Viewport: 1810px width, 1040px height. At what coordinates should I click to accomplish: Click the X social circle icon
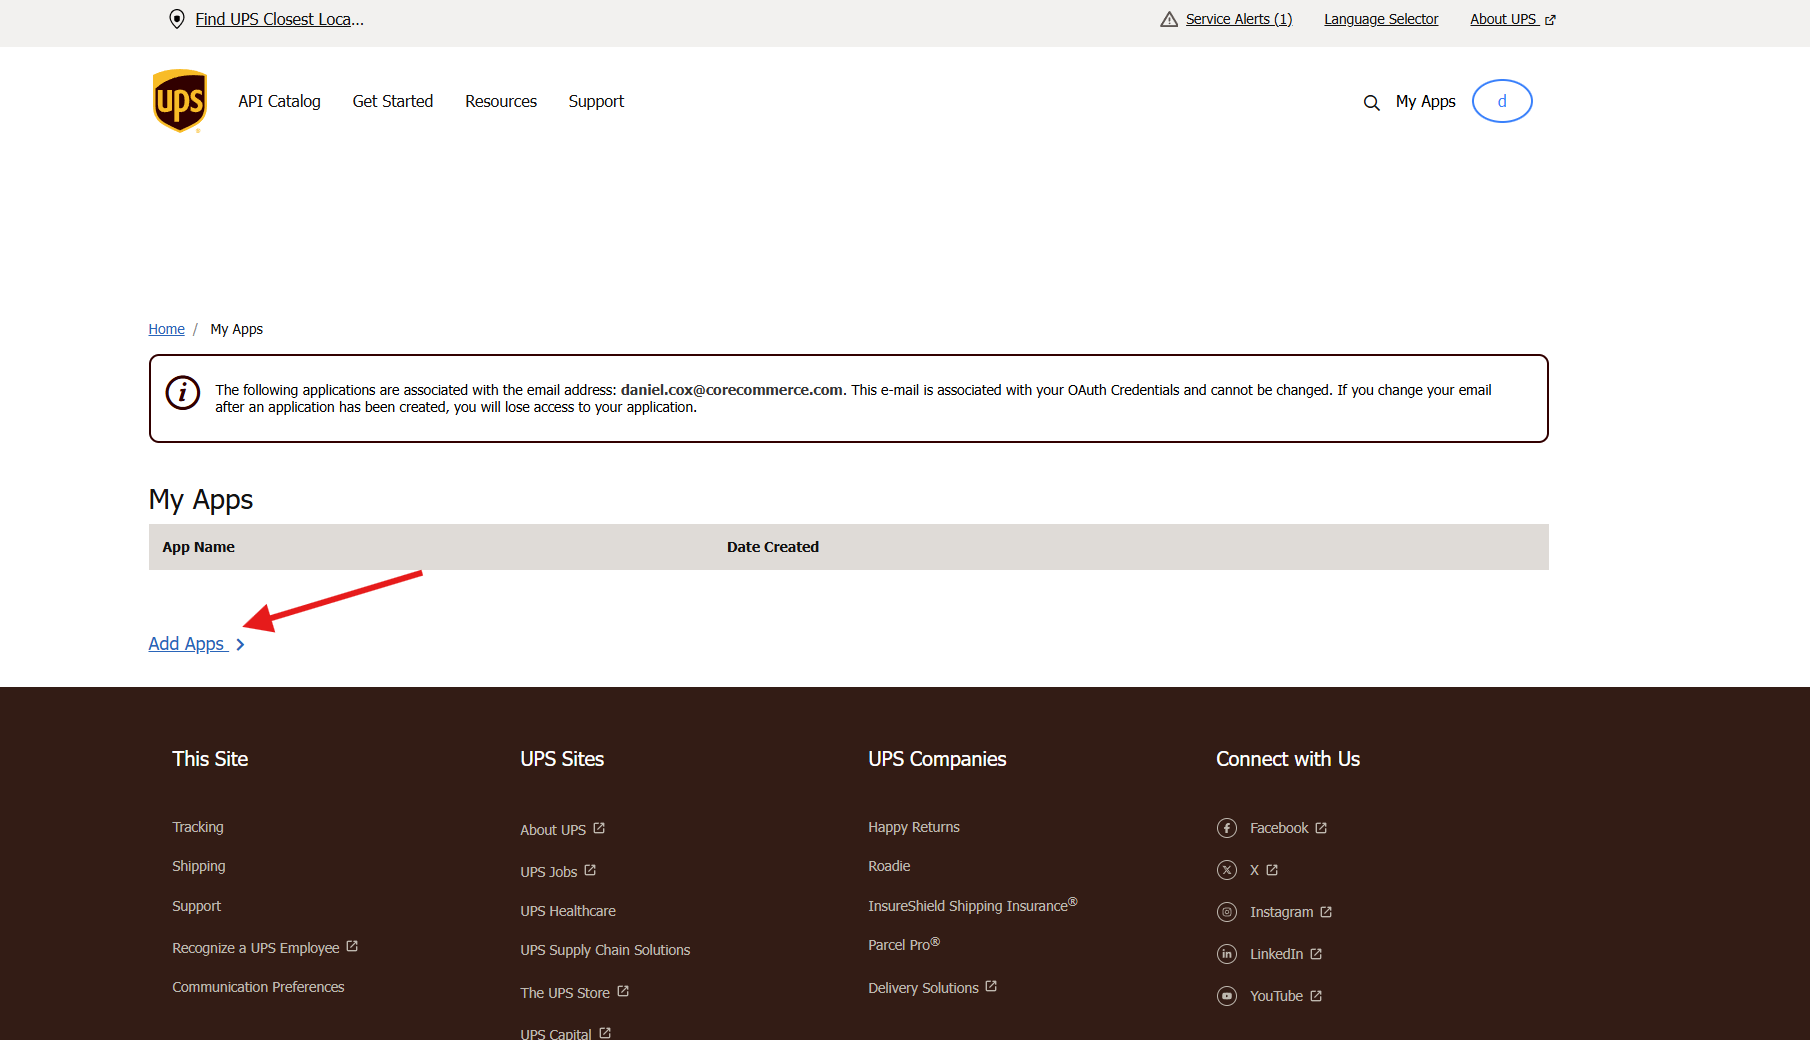pyautogui.click(x=1227, y=870)
